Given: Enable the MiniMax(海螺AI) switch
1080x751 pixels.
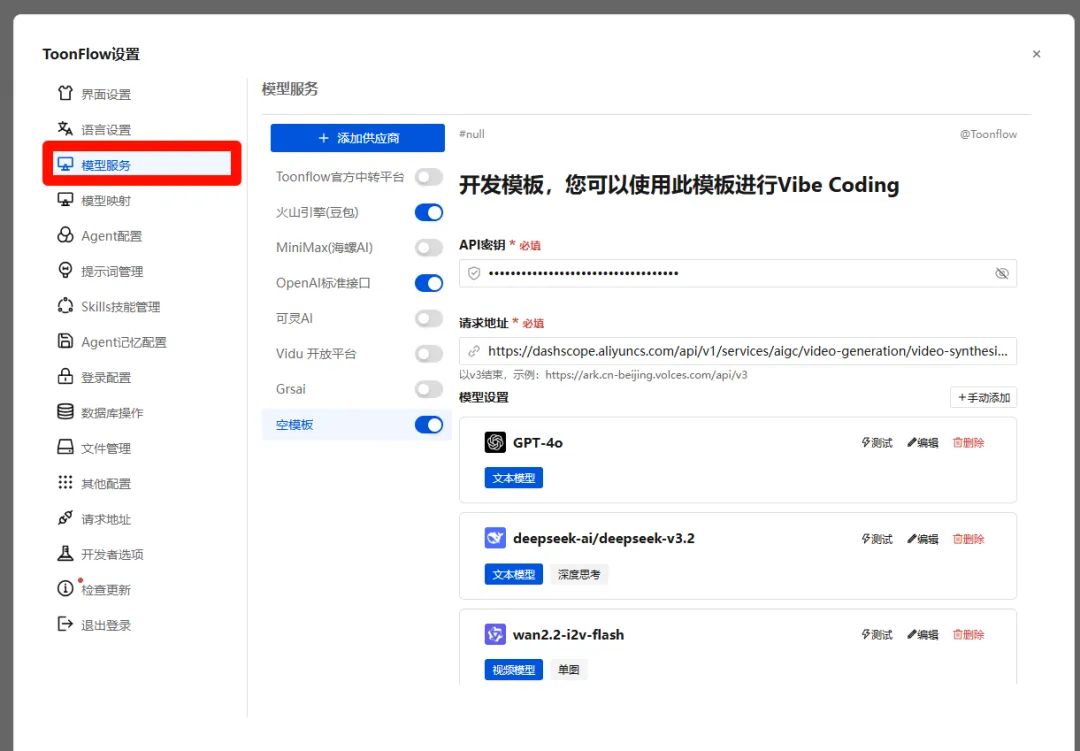Looking at the screenshot, I should point(428,247).
